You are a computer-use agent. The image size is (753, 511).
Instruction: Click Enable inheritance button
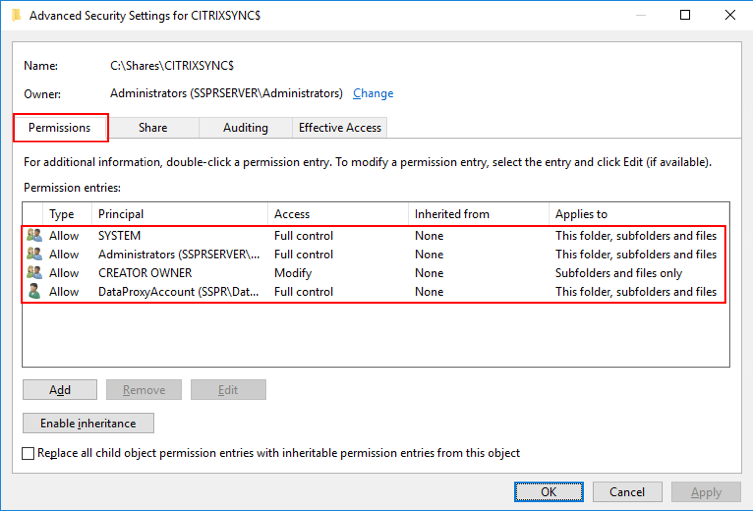[x=88, y=423]
